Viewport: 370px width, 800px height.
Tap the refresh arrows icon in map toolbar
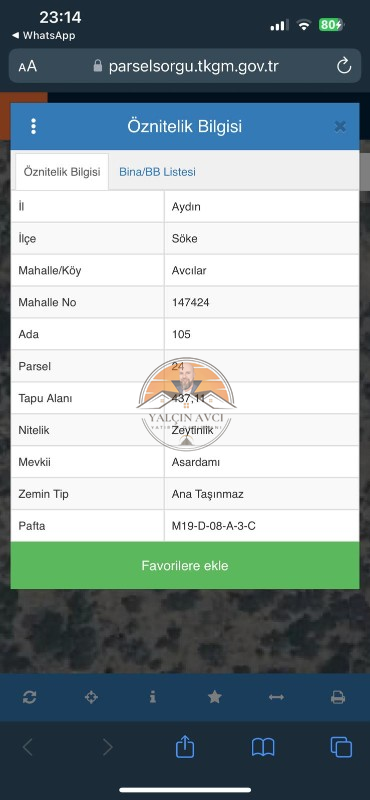point(30,697)
